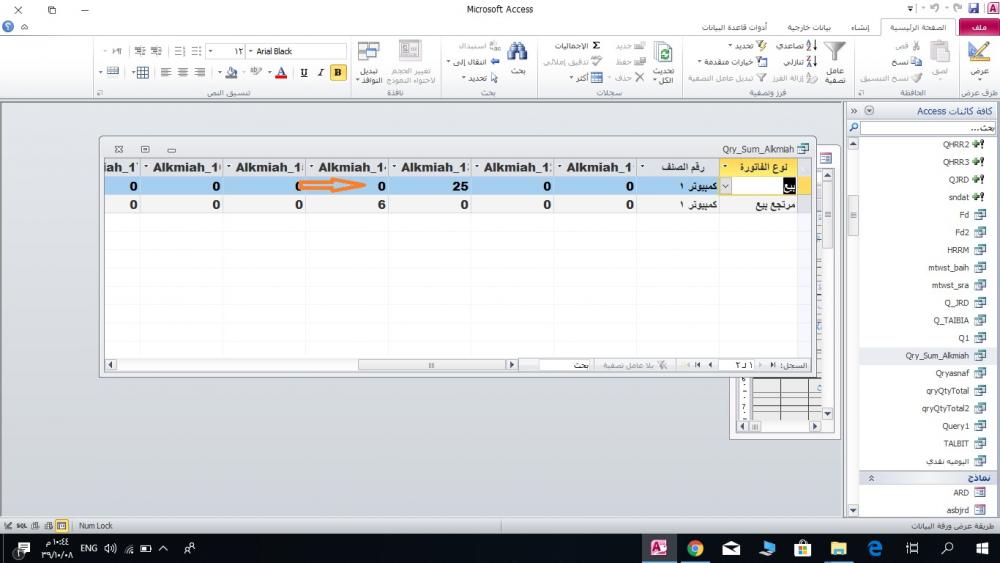
Task: Click the Refresh All icon (تحديث الكل)
Action: click(x=663, y=53)
